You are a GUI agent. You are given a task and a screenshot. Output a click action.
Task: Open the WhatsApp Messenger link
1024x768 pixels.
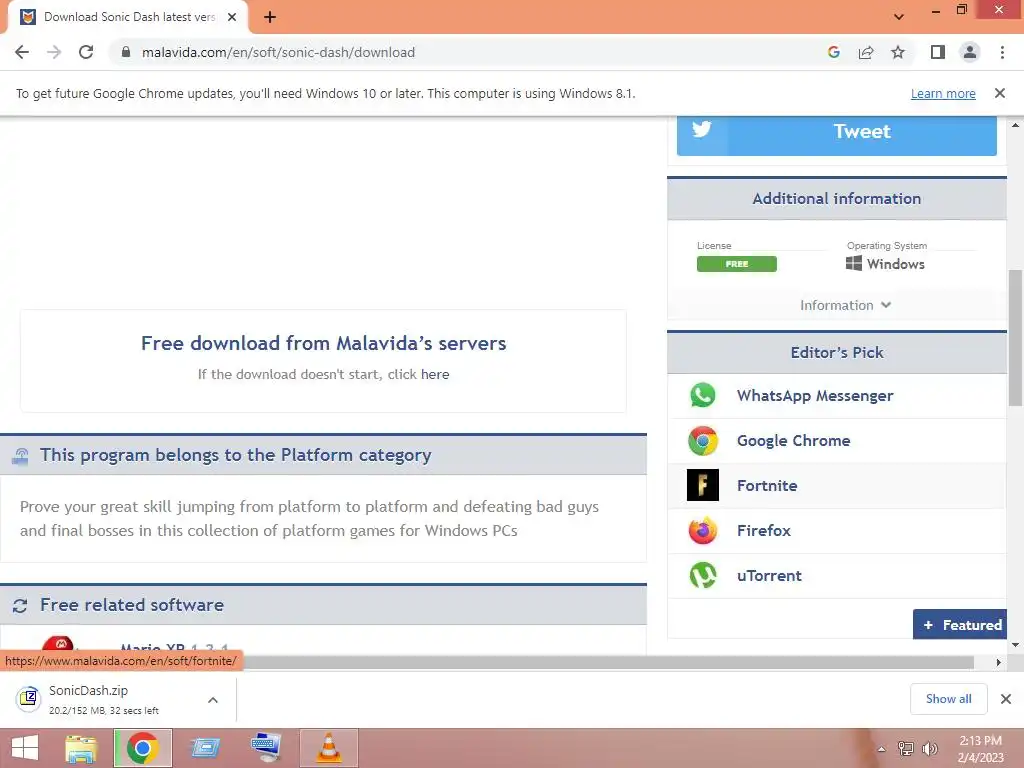click(814, 396)
